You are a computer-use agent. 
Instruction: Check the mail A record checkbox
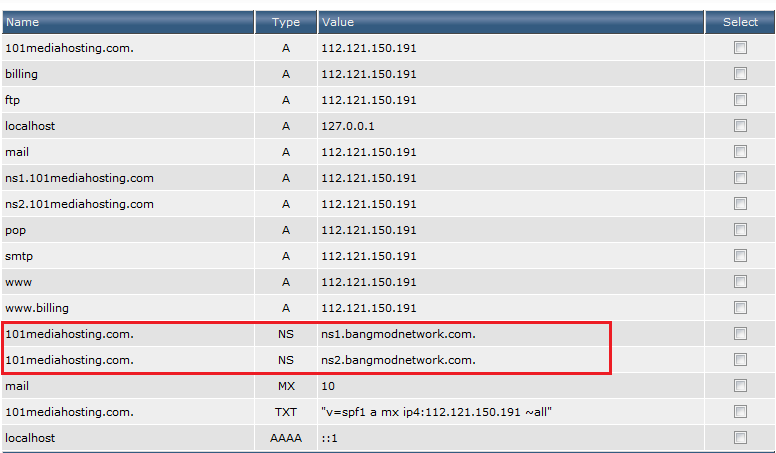[x=740, y=151]
